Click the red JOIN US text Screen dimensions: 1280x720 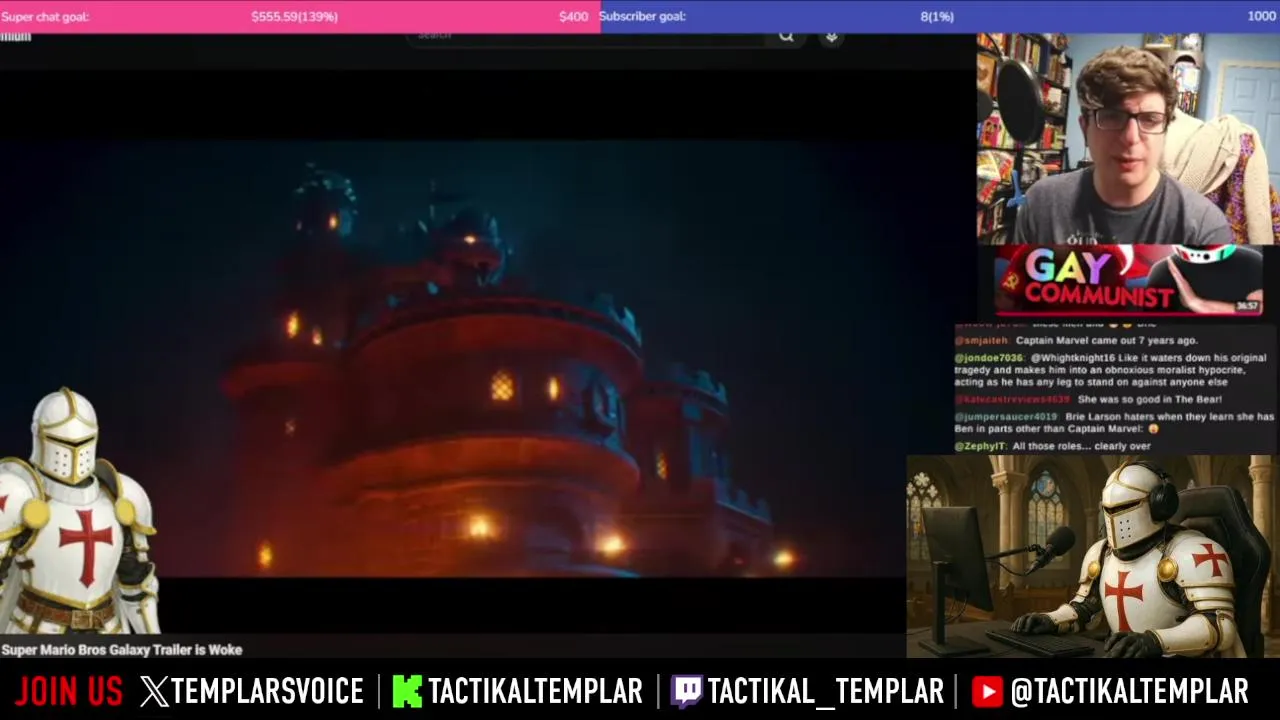coord(69,691)
